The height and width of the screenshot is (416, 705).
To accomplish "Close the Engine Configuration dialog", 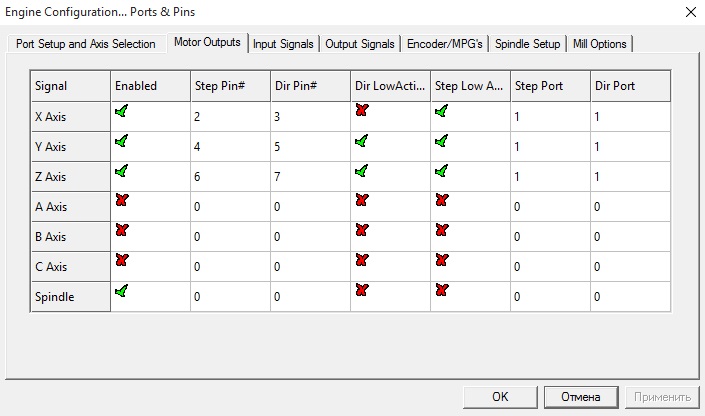I will (x=688, y=12).
